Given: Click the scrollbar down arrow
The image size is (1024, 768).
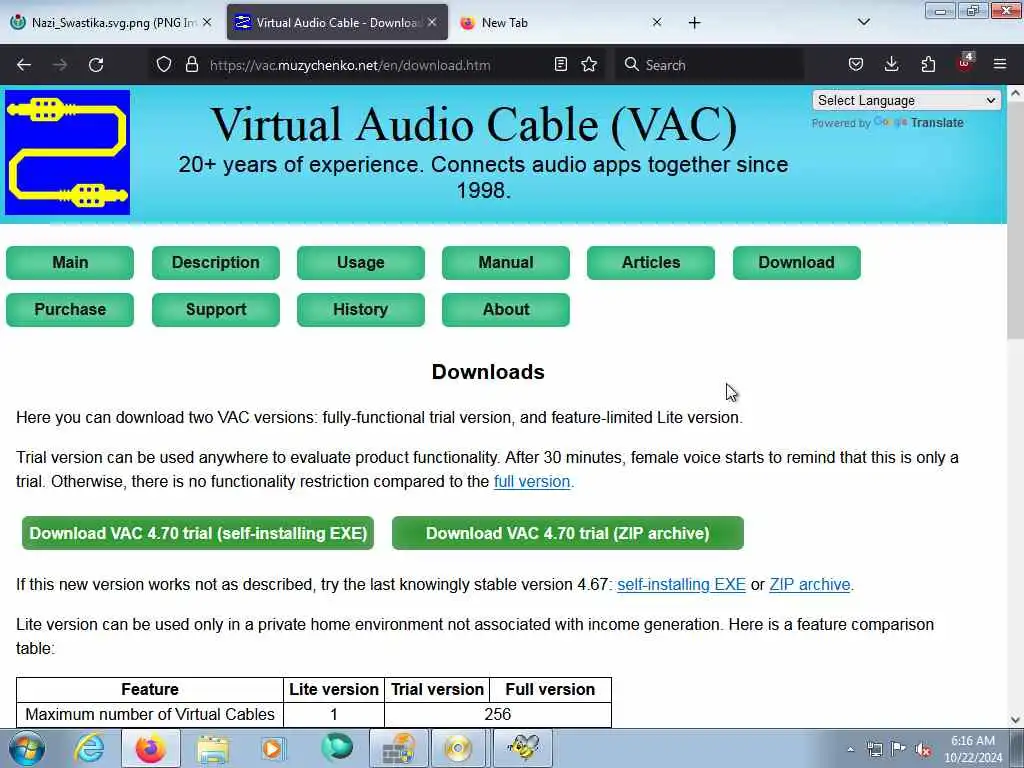Looking at the screenshot, I should pyautogui.click(x=1015, y=720).
